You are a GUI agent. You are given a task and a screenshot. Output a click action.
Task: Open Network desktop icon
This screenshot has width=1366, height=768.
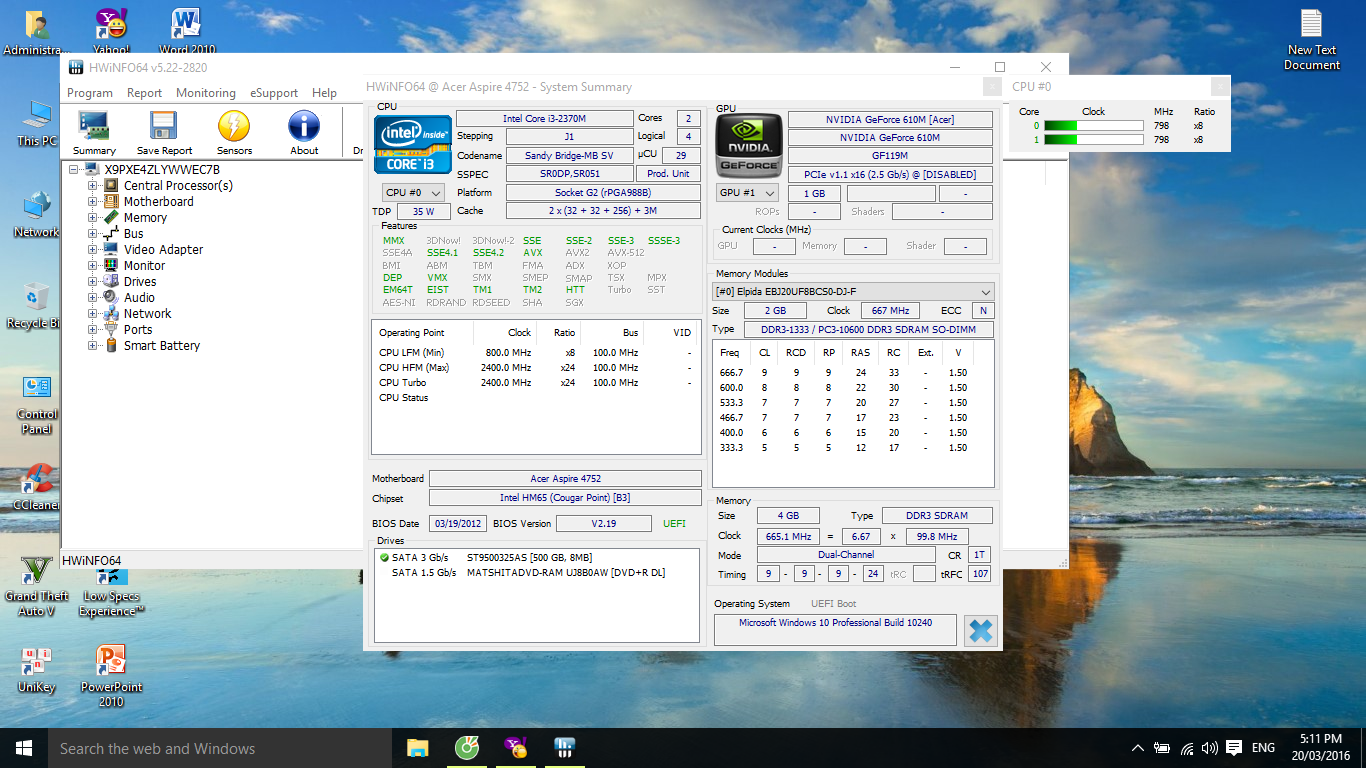tap(37, 214)
